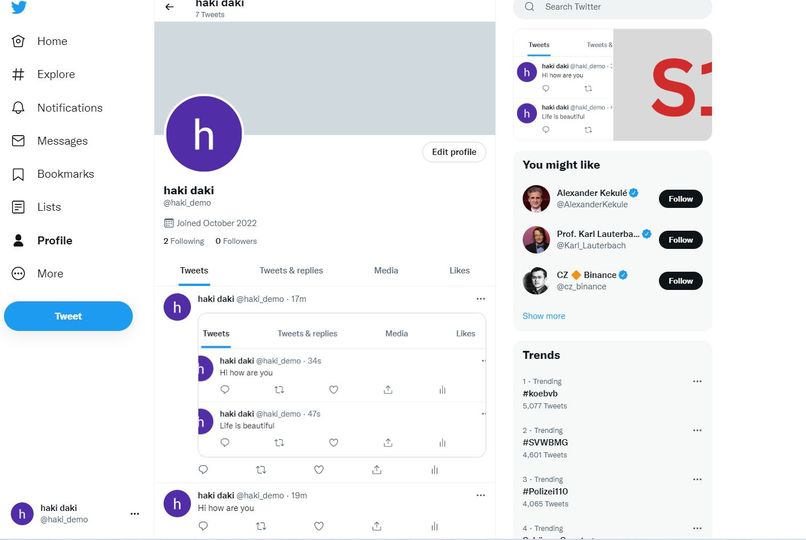Click Show more under You might like
Image resolution: width=806 pixels, height=540 pixels.
[544, 316]
